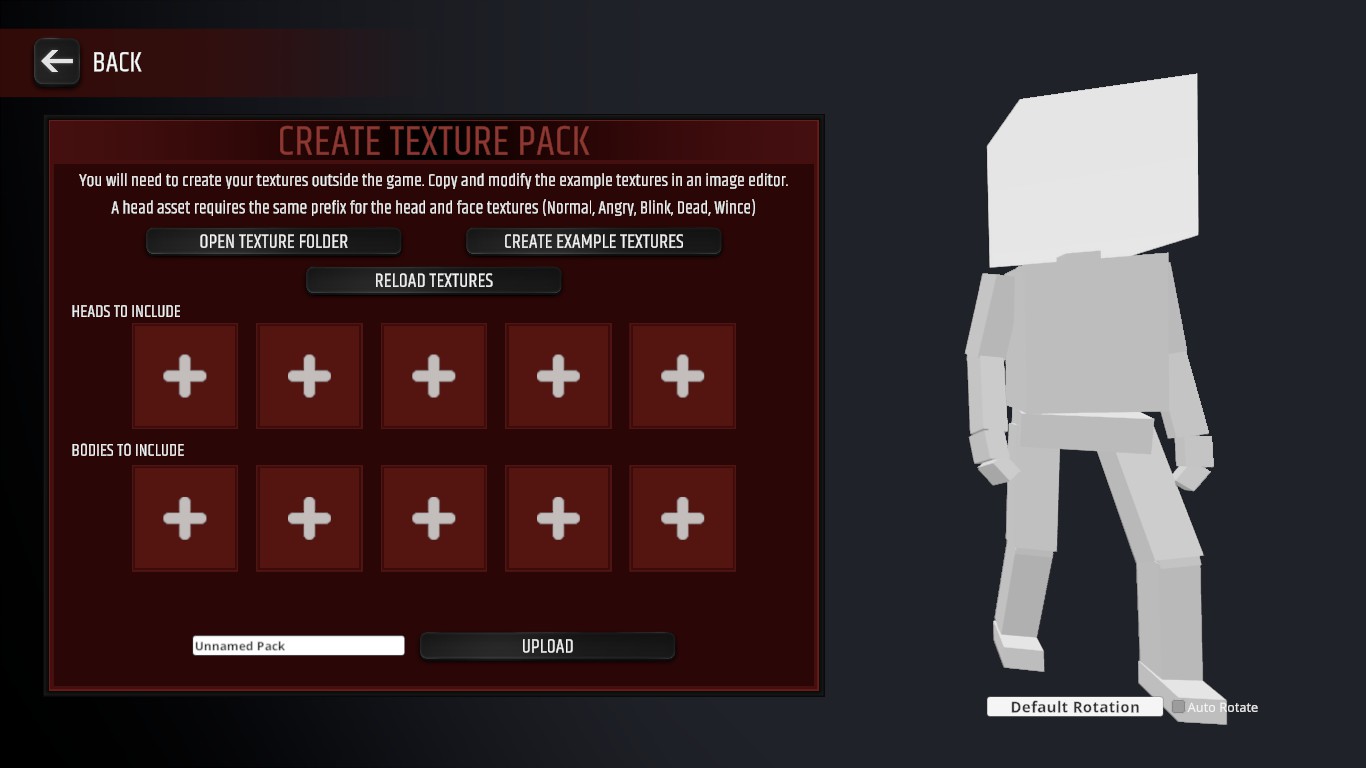This screenshot has height=768, width=1366.
Task: Add a head in the fourth heads slot
Action: [558, 376]
